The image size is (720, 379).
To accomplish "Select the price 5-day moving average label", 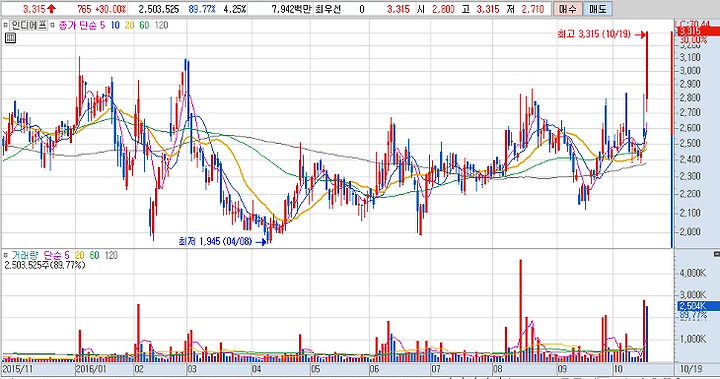I will [102, 25].
